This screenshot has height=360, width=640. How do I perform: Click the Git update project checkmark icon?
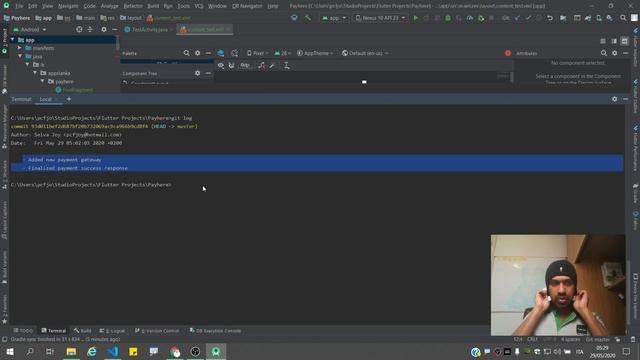pyautogui.click(x=517, y=18)
